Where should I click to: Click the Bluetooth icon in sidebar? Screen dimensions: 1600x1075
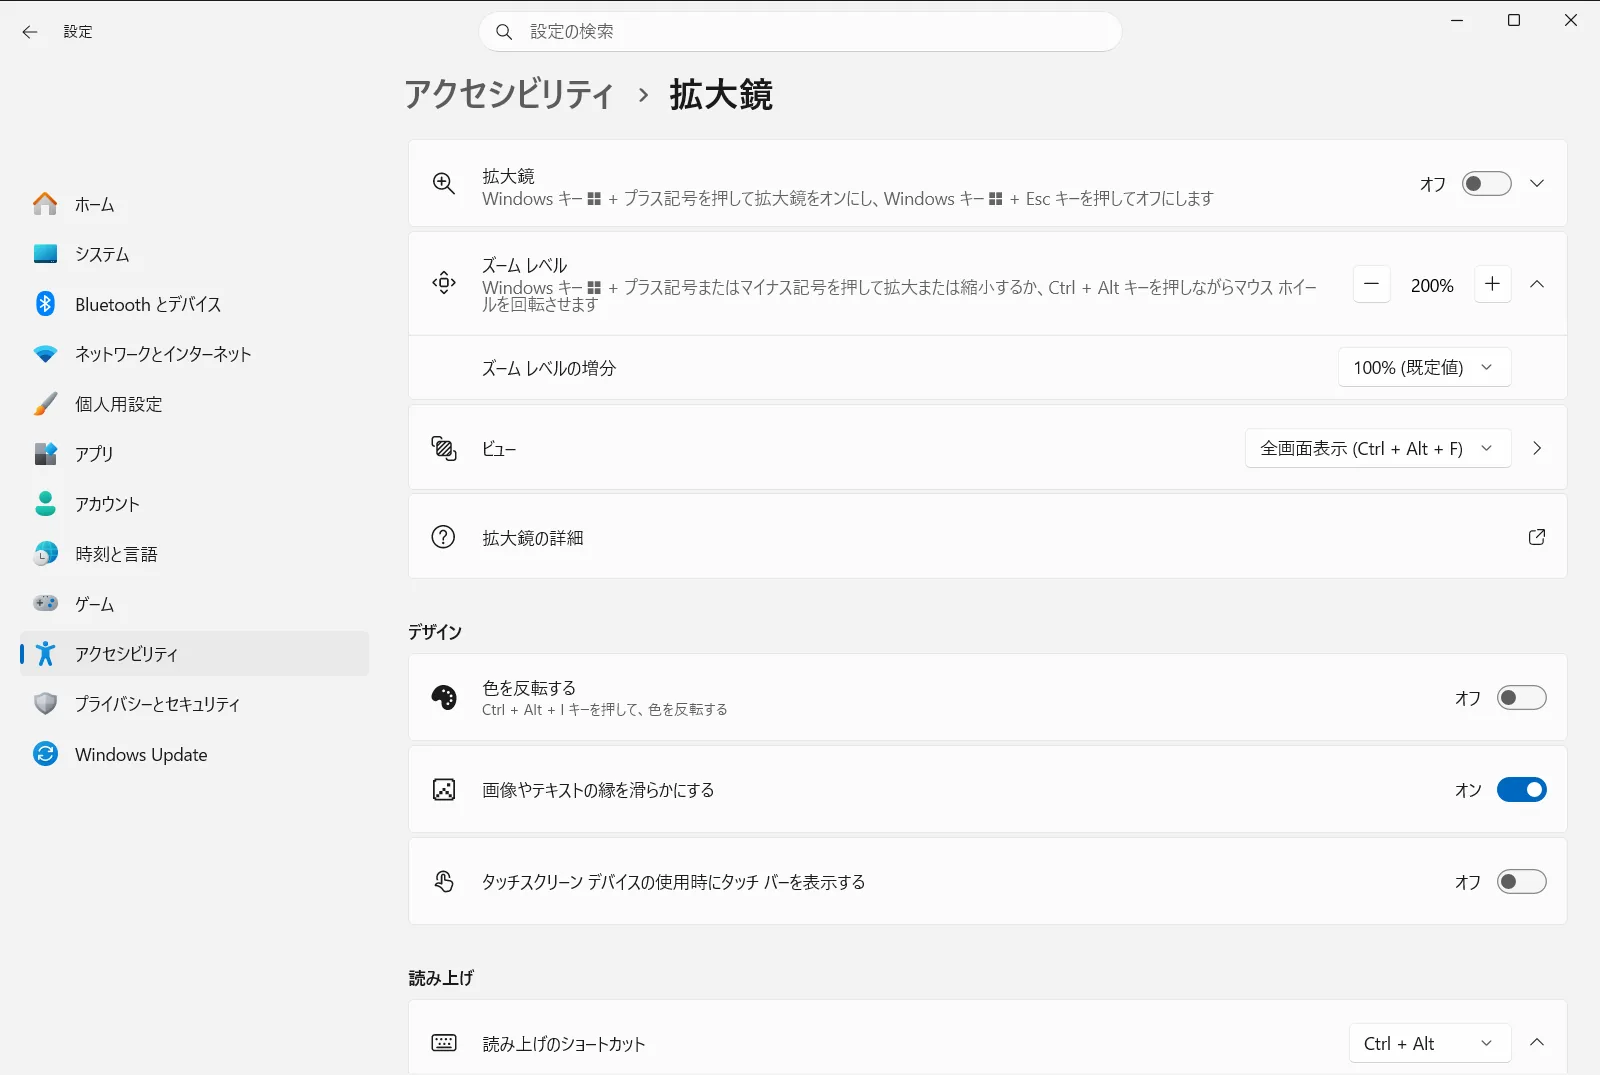tap(45, 304)
